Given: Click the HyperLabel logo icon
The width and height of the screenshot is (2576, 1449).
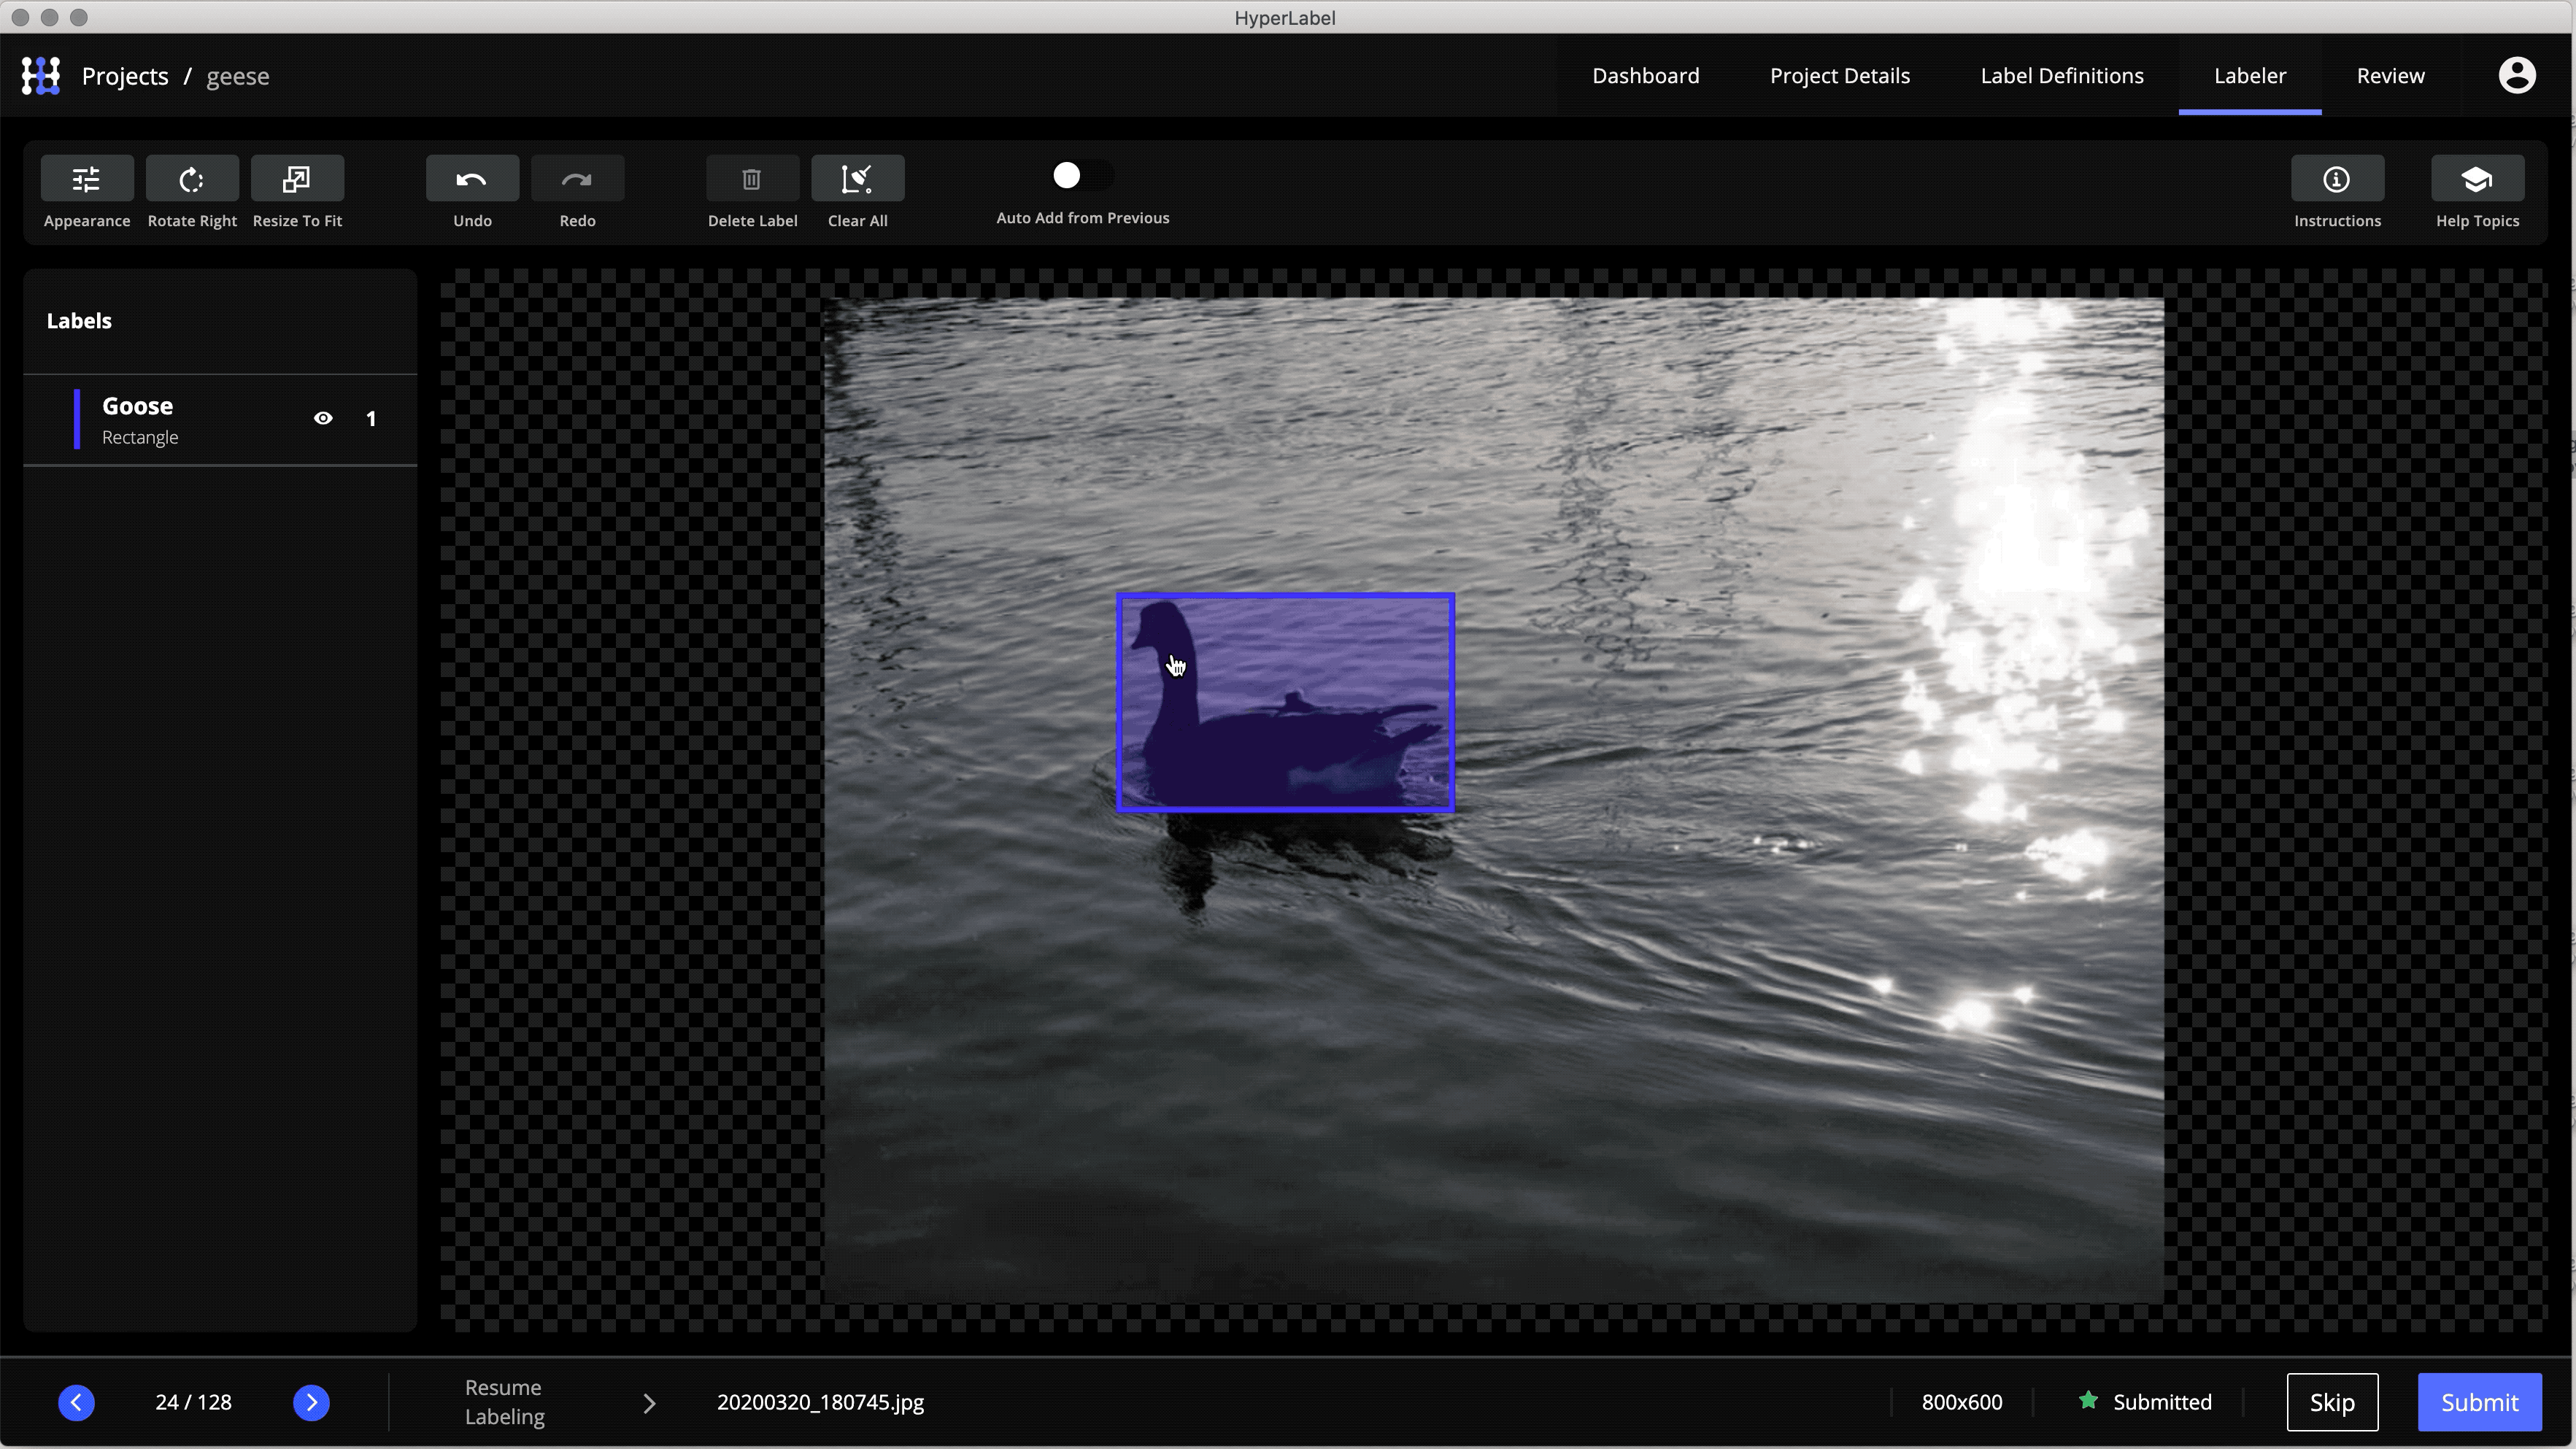Looking at the screenshot, I should 41,76.
